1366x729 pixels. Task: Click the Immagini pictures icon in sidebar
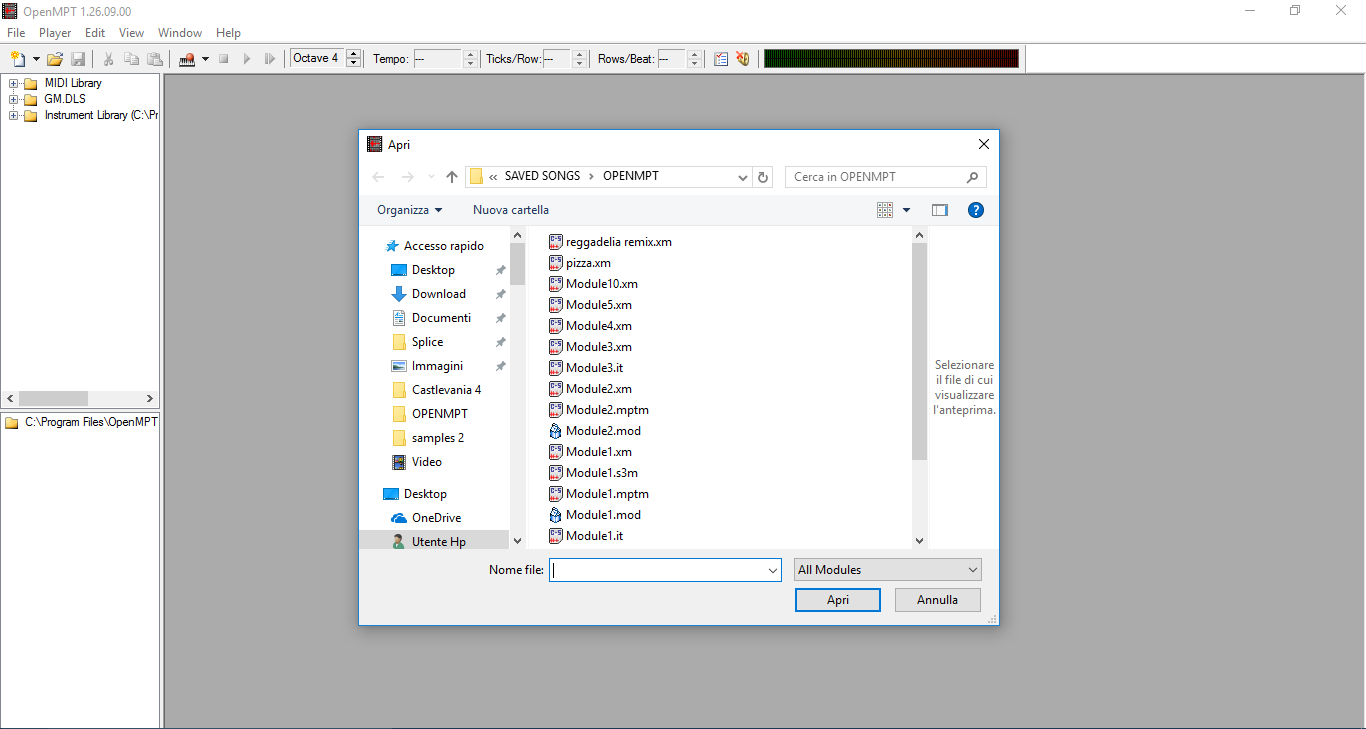(x=399, y=366)
